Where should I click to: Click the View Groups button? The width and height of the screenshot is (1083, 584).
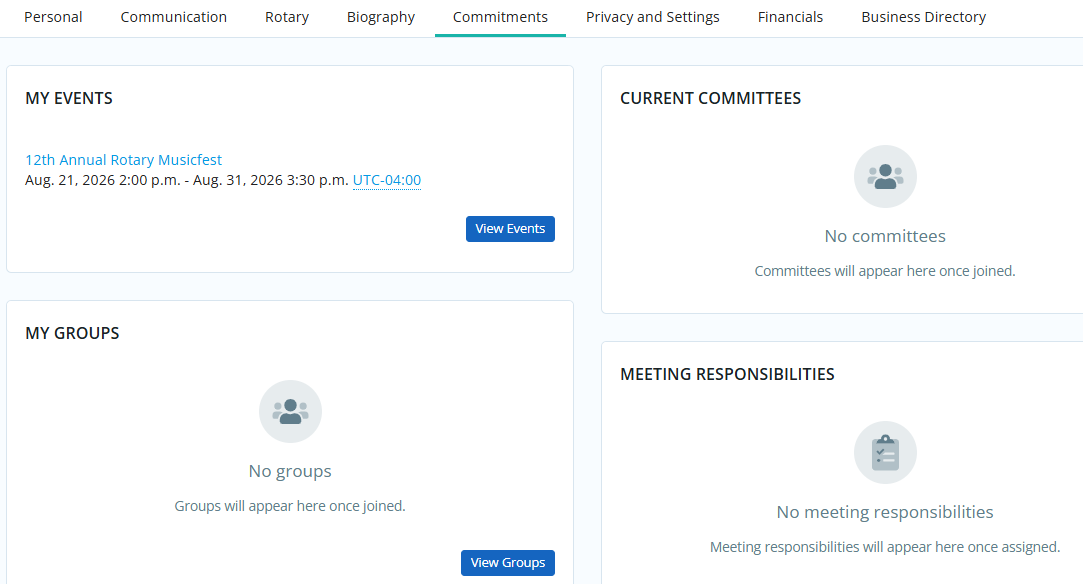(x=508, y=563)
